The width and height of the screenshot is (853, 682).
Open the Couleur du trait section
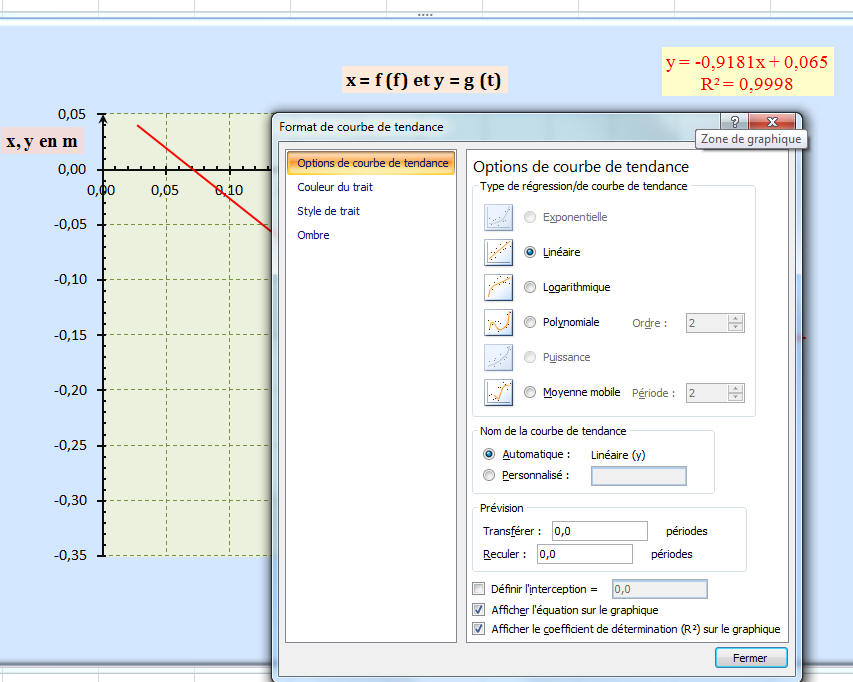(335, 187)
